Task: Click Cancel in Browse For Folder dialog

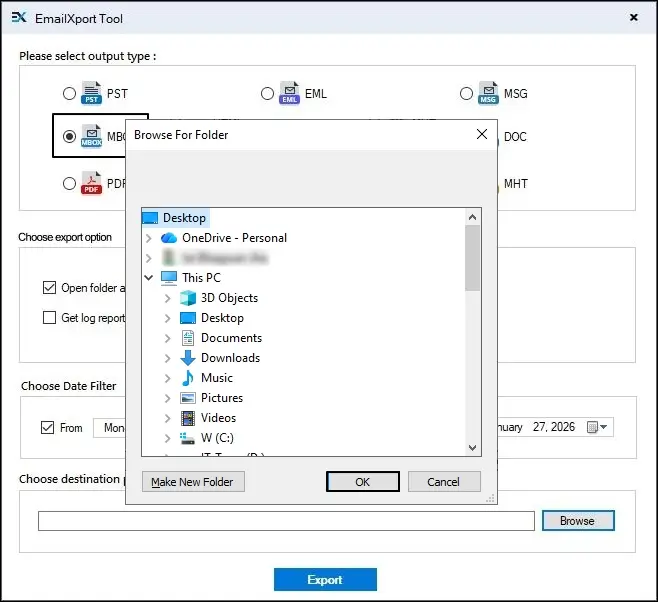Action: pyautogui.click(x=444, y=482)
